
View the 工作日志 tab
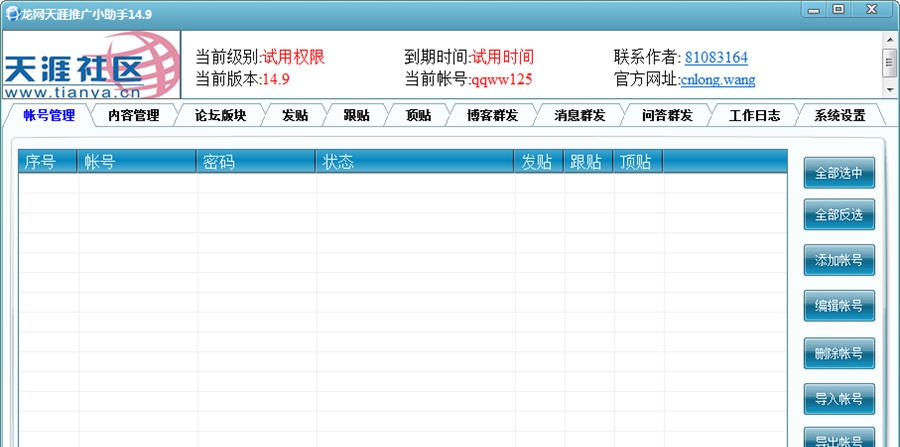pos(754,115)
